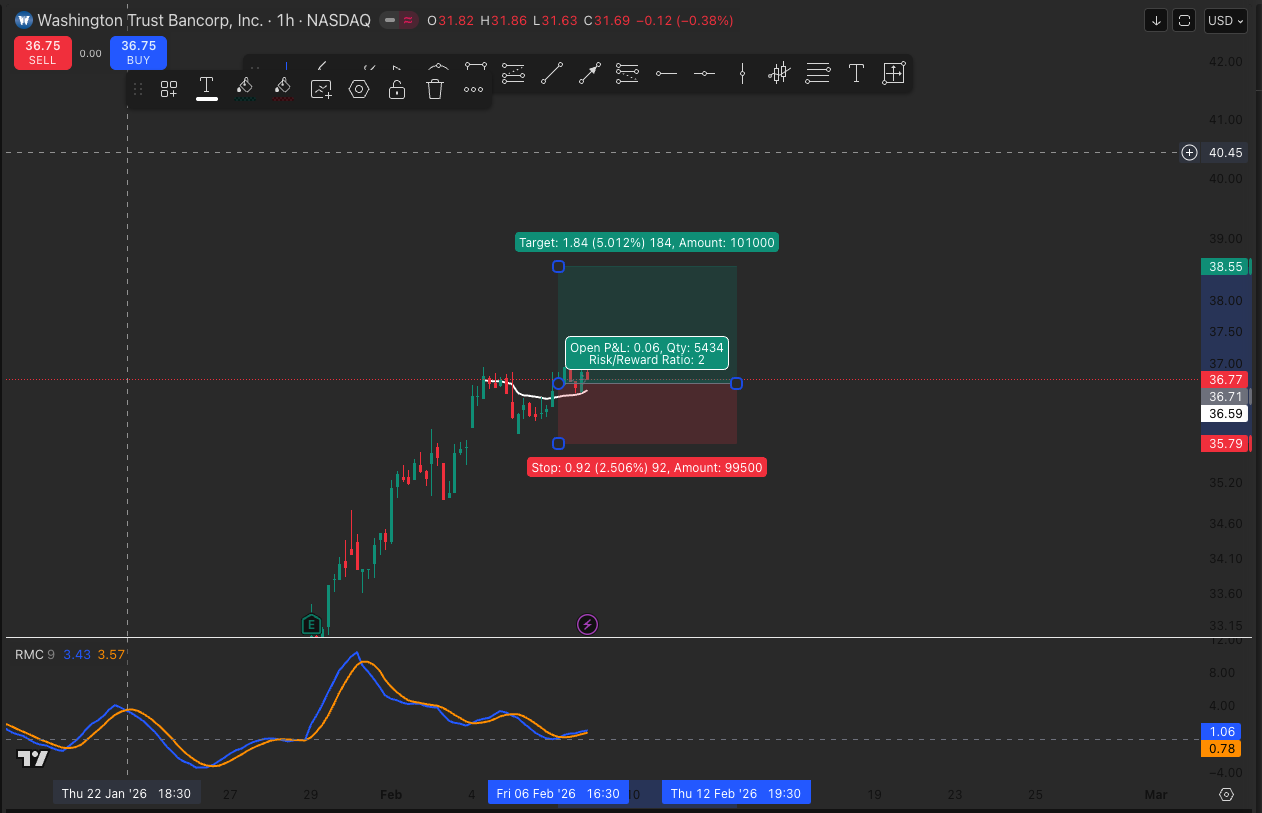
Task: Toggle the pink wave pill indicator
Action: 408,20
